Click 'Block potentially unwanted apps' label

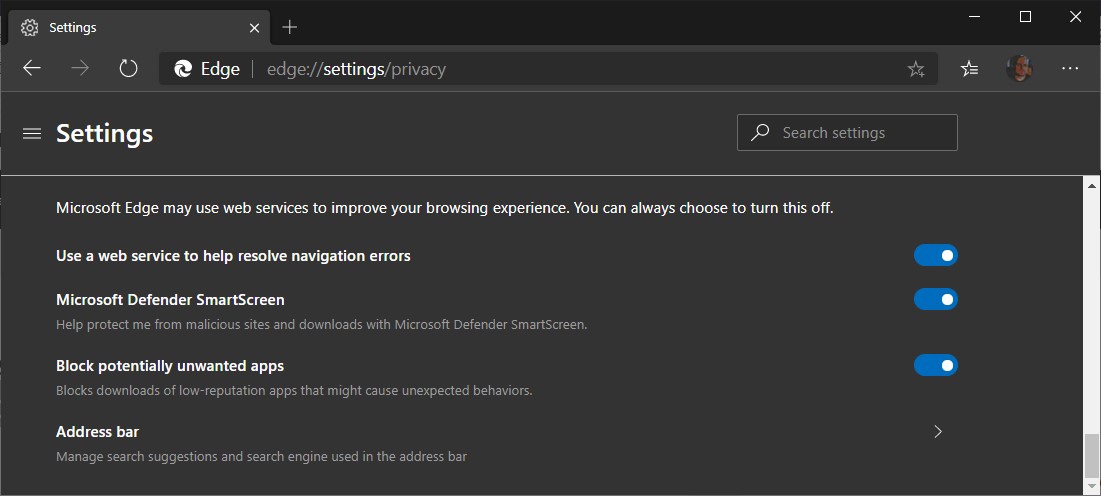(x=170, y=366)
